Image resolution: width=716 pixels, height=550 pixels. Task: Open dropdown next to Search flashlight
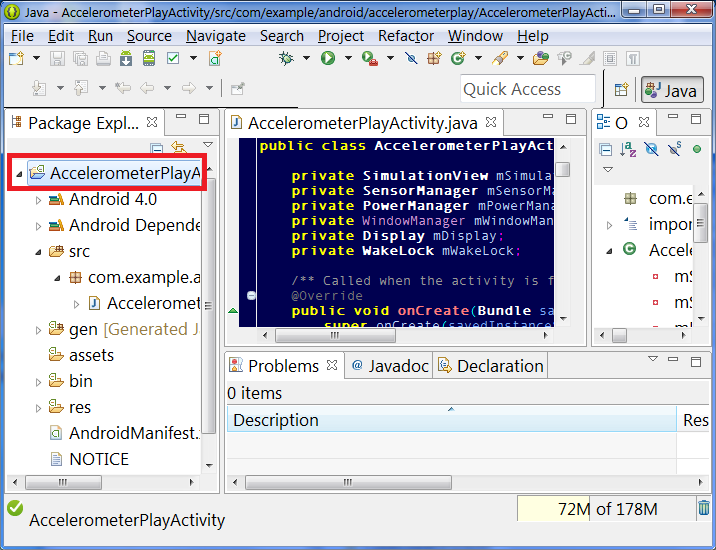pos(520,58)
